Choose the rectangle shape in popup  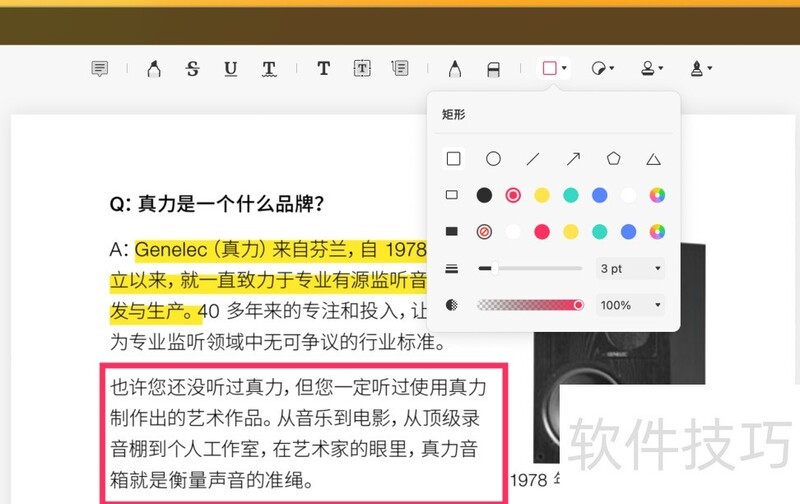point(453,159)
